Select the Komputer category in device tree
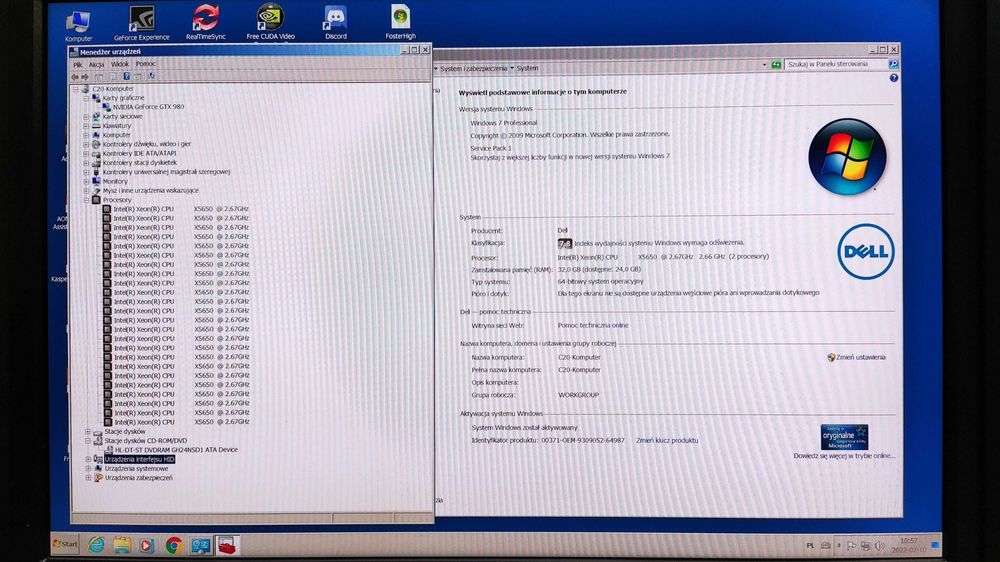The width and height of the screenshot is (1000, 562). 116,135
